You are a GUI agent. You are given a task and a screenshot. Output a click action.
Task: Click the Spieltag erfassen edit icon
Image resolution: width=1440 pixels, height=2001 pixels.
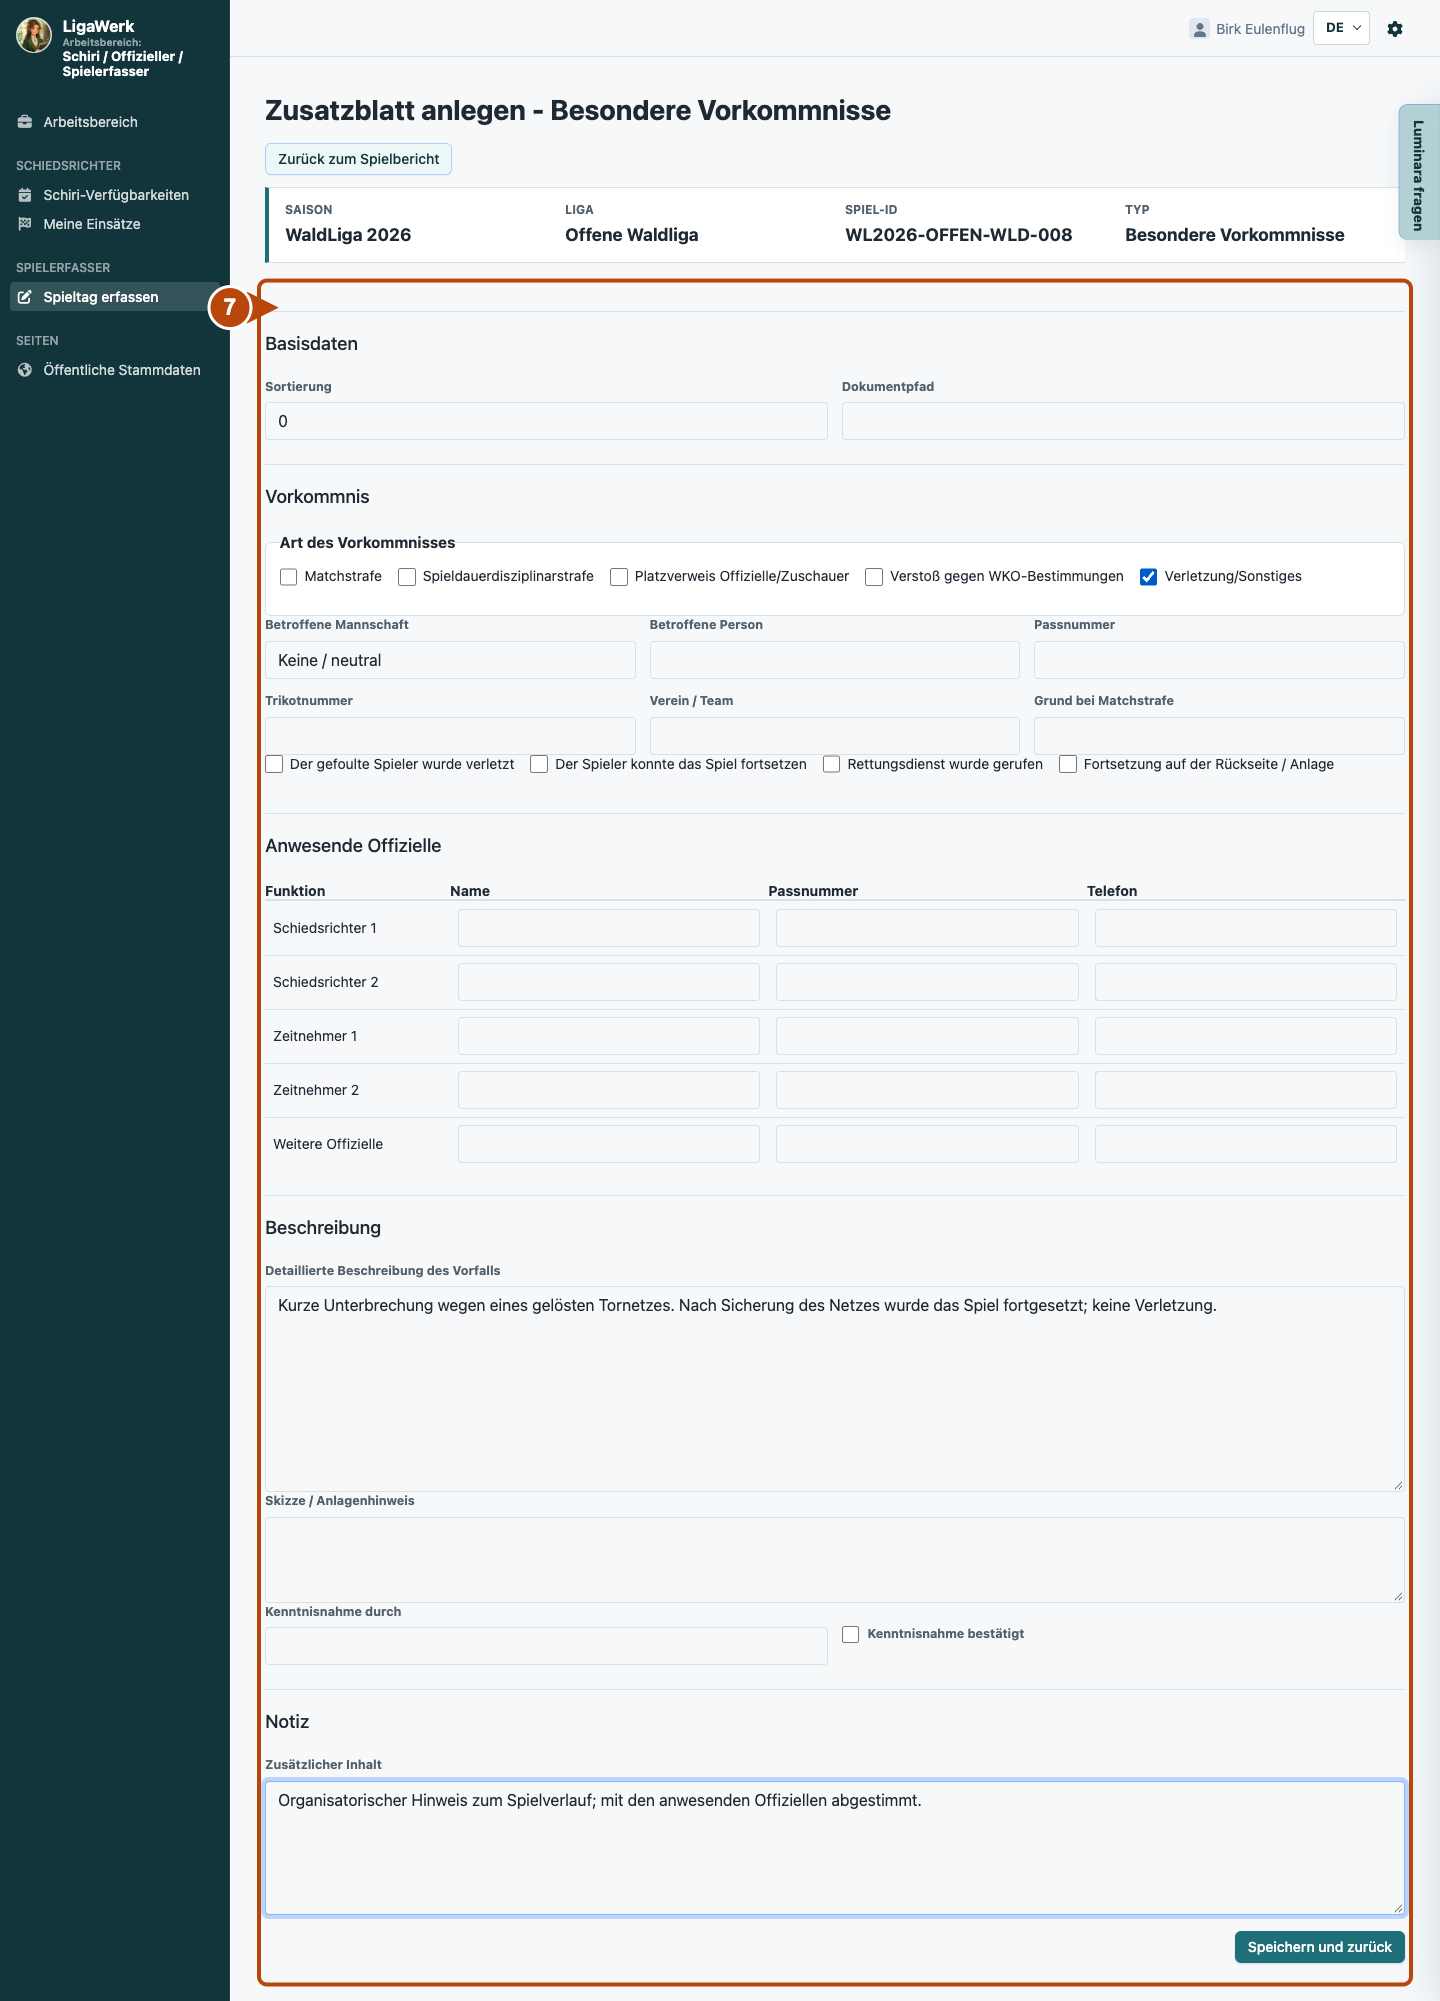25,297
